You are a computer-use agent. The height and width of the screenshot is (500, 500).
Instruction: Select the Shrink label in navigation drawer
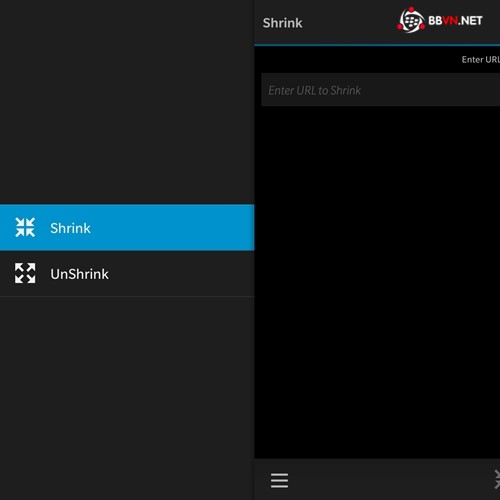[70, 228]
